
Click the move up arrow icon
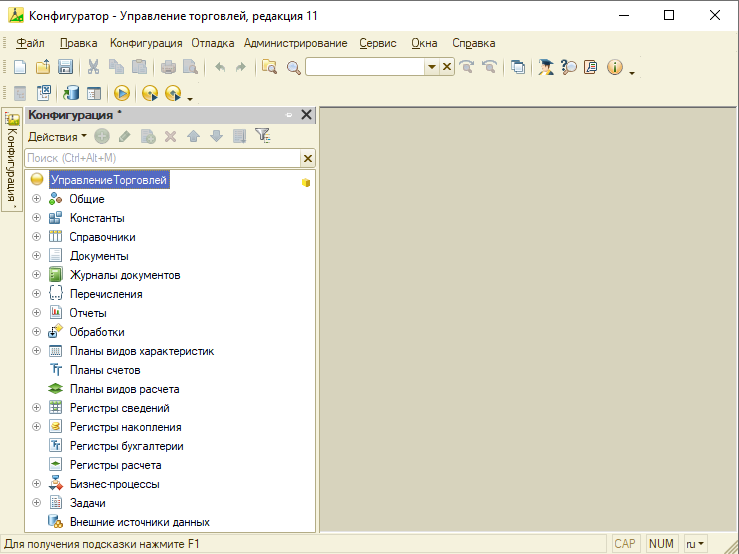pyautogui.click(x=193, y=137)
